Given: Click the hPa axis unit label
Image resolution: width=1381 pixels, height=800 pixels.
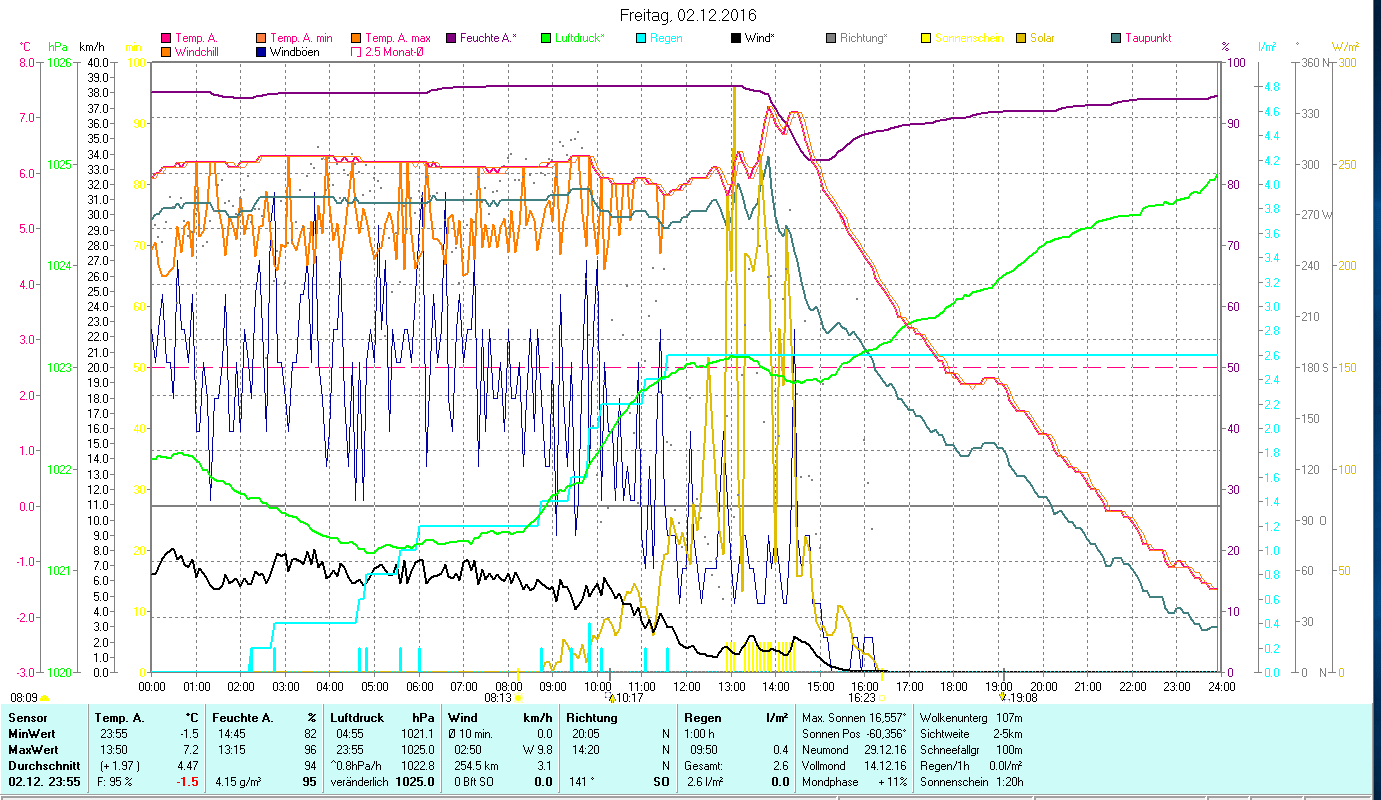Looking at the screenshot, I should pos(58,47).
